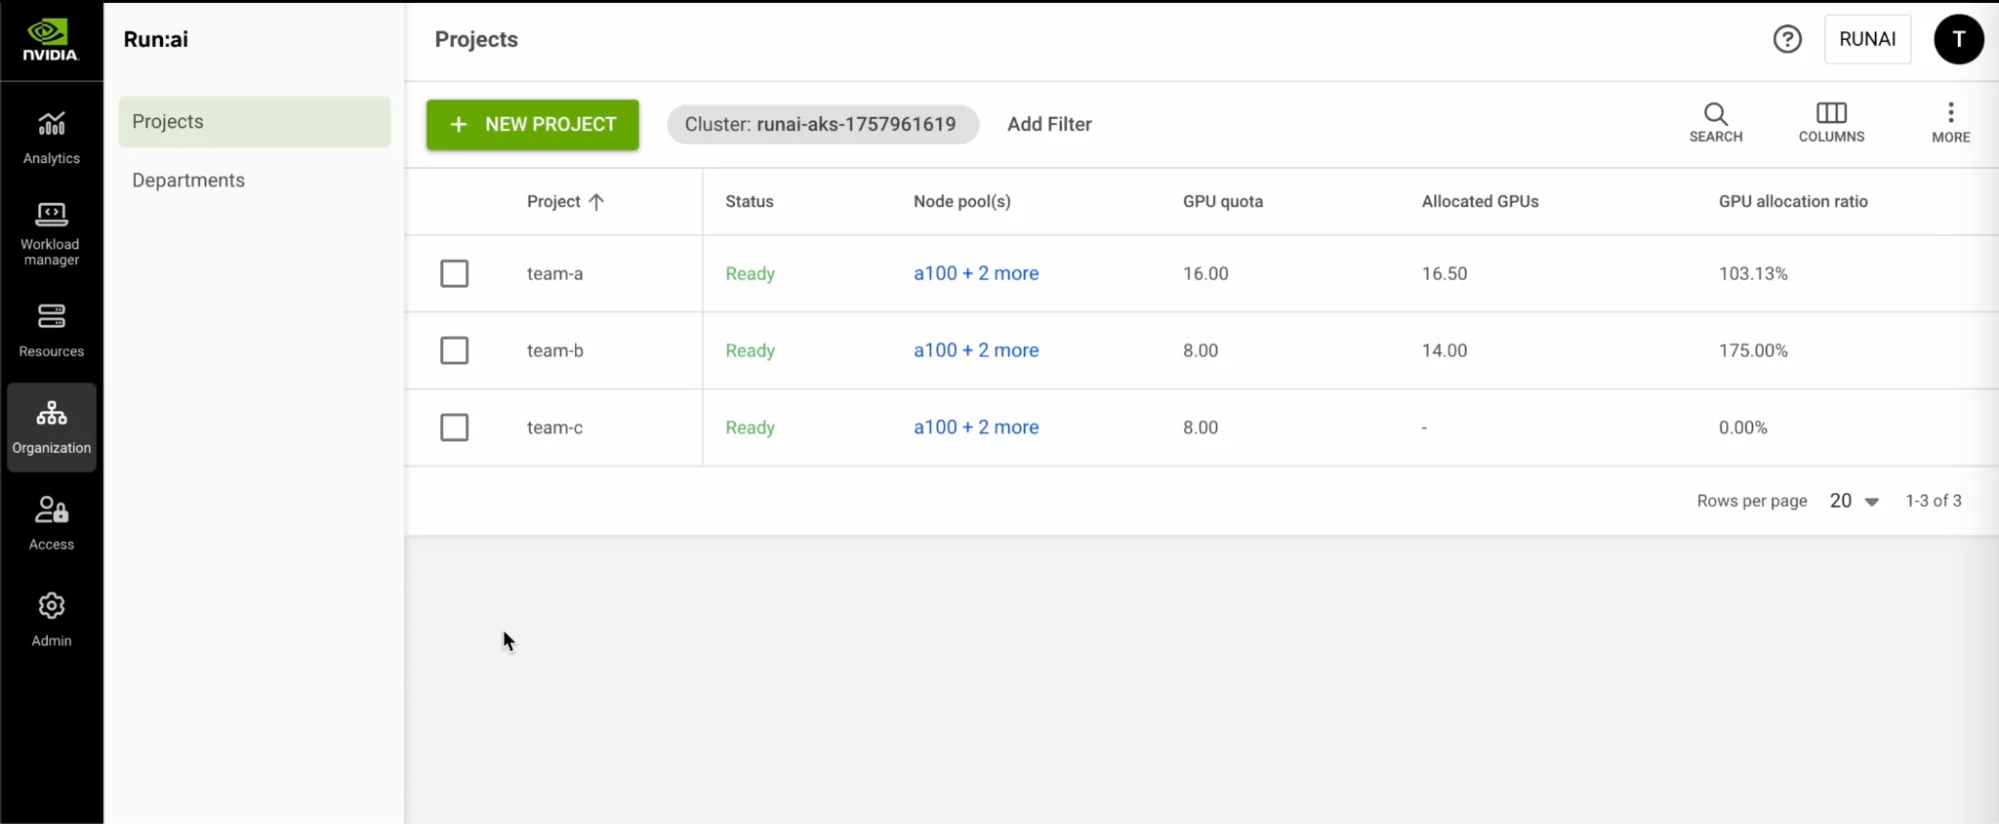Image resolution: width=1999 pixels, height=824 pixels.
Task: Open the user avatar T menu
Action: click(x=1958, y=39)
